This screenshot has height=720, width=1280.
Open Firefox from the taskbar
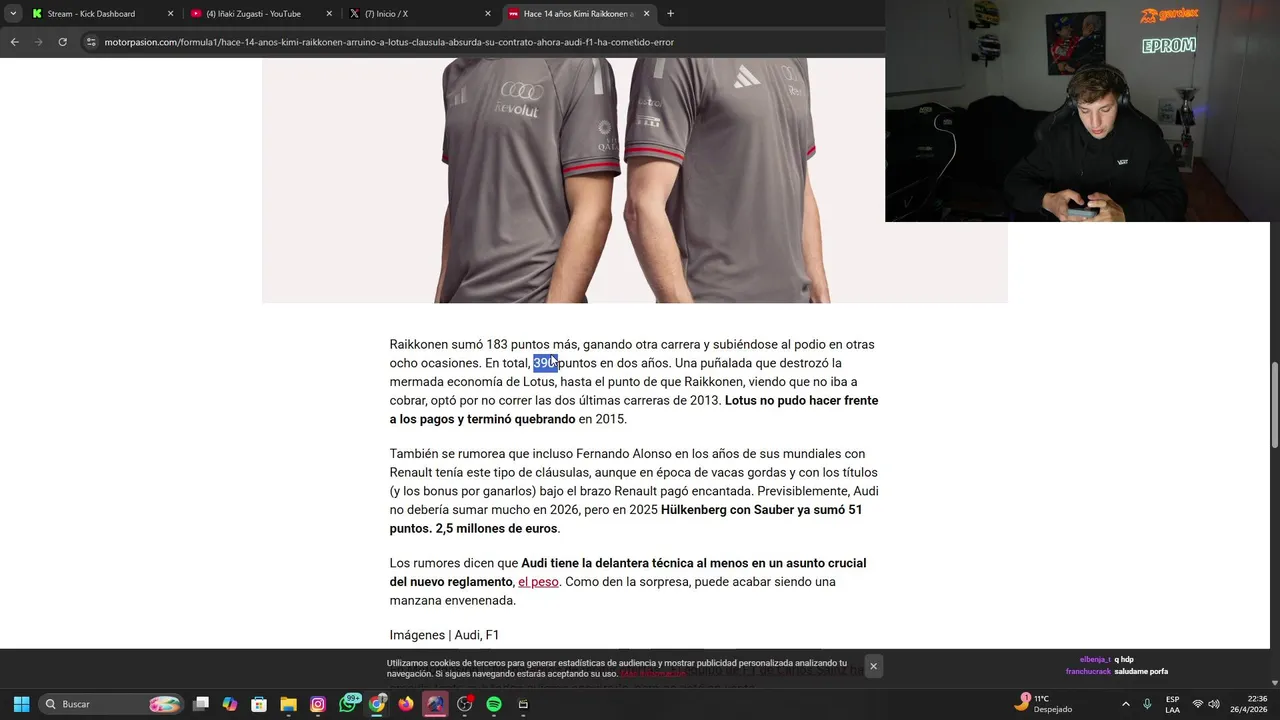(406, 704)
